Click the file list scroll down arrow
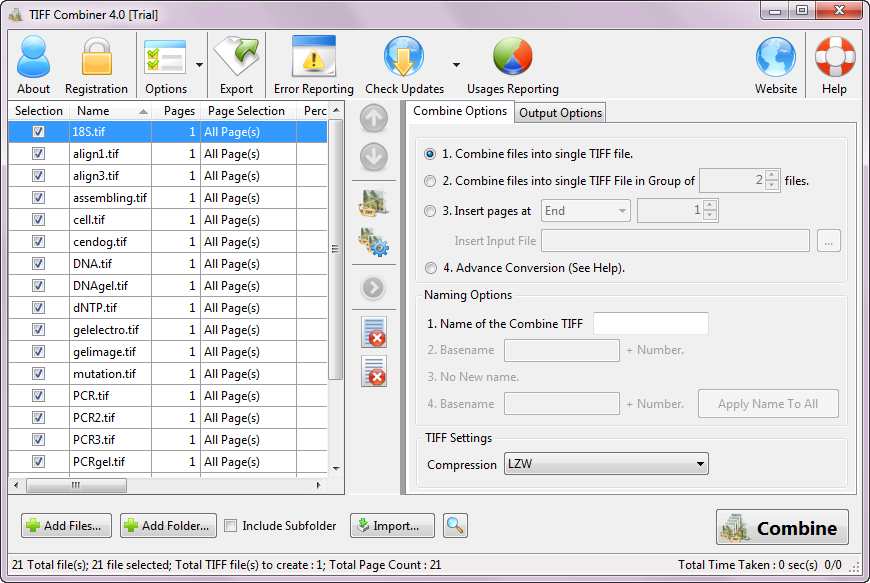 pyautogui.click(x=336, y=469)
